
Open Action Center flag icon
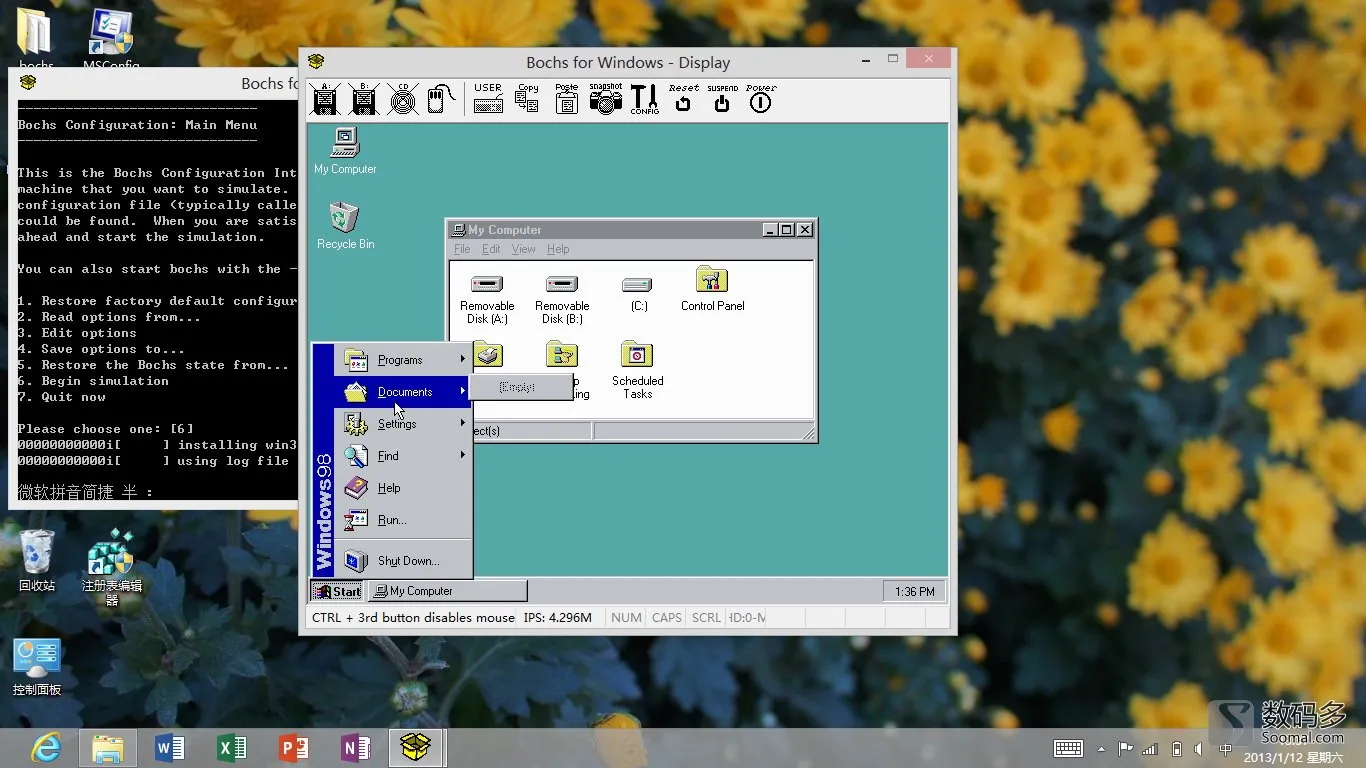1125,748
